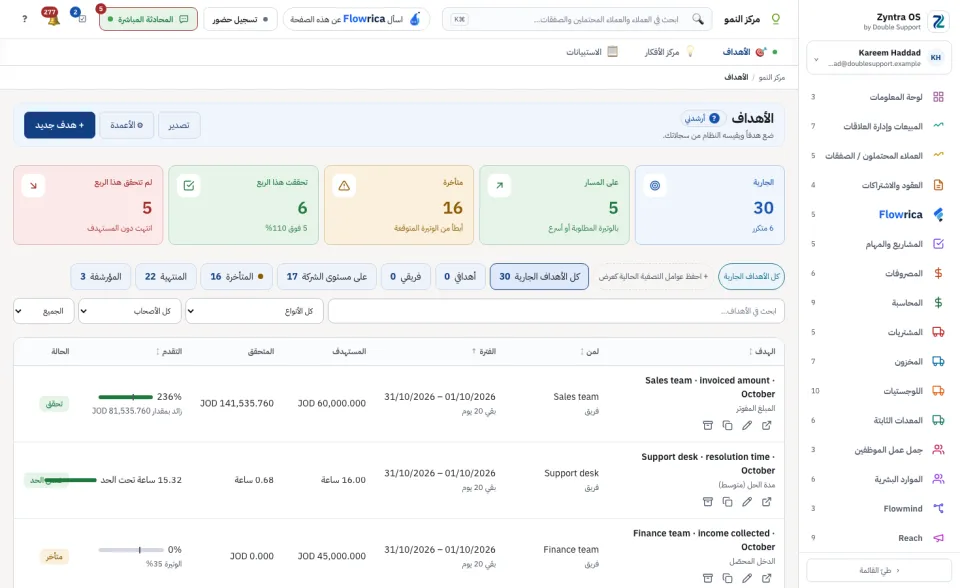Select على مستوى الشركة 17 filter tab
960x588 pixels.
(x=326, y=277)
